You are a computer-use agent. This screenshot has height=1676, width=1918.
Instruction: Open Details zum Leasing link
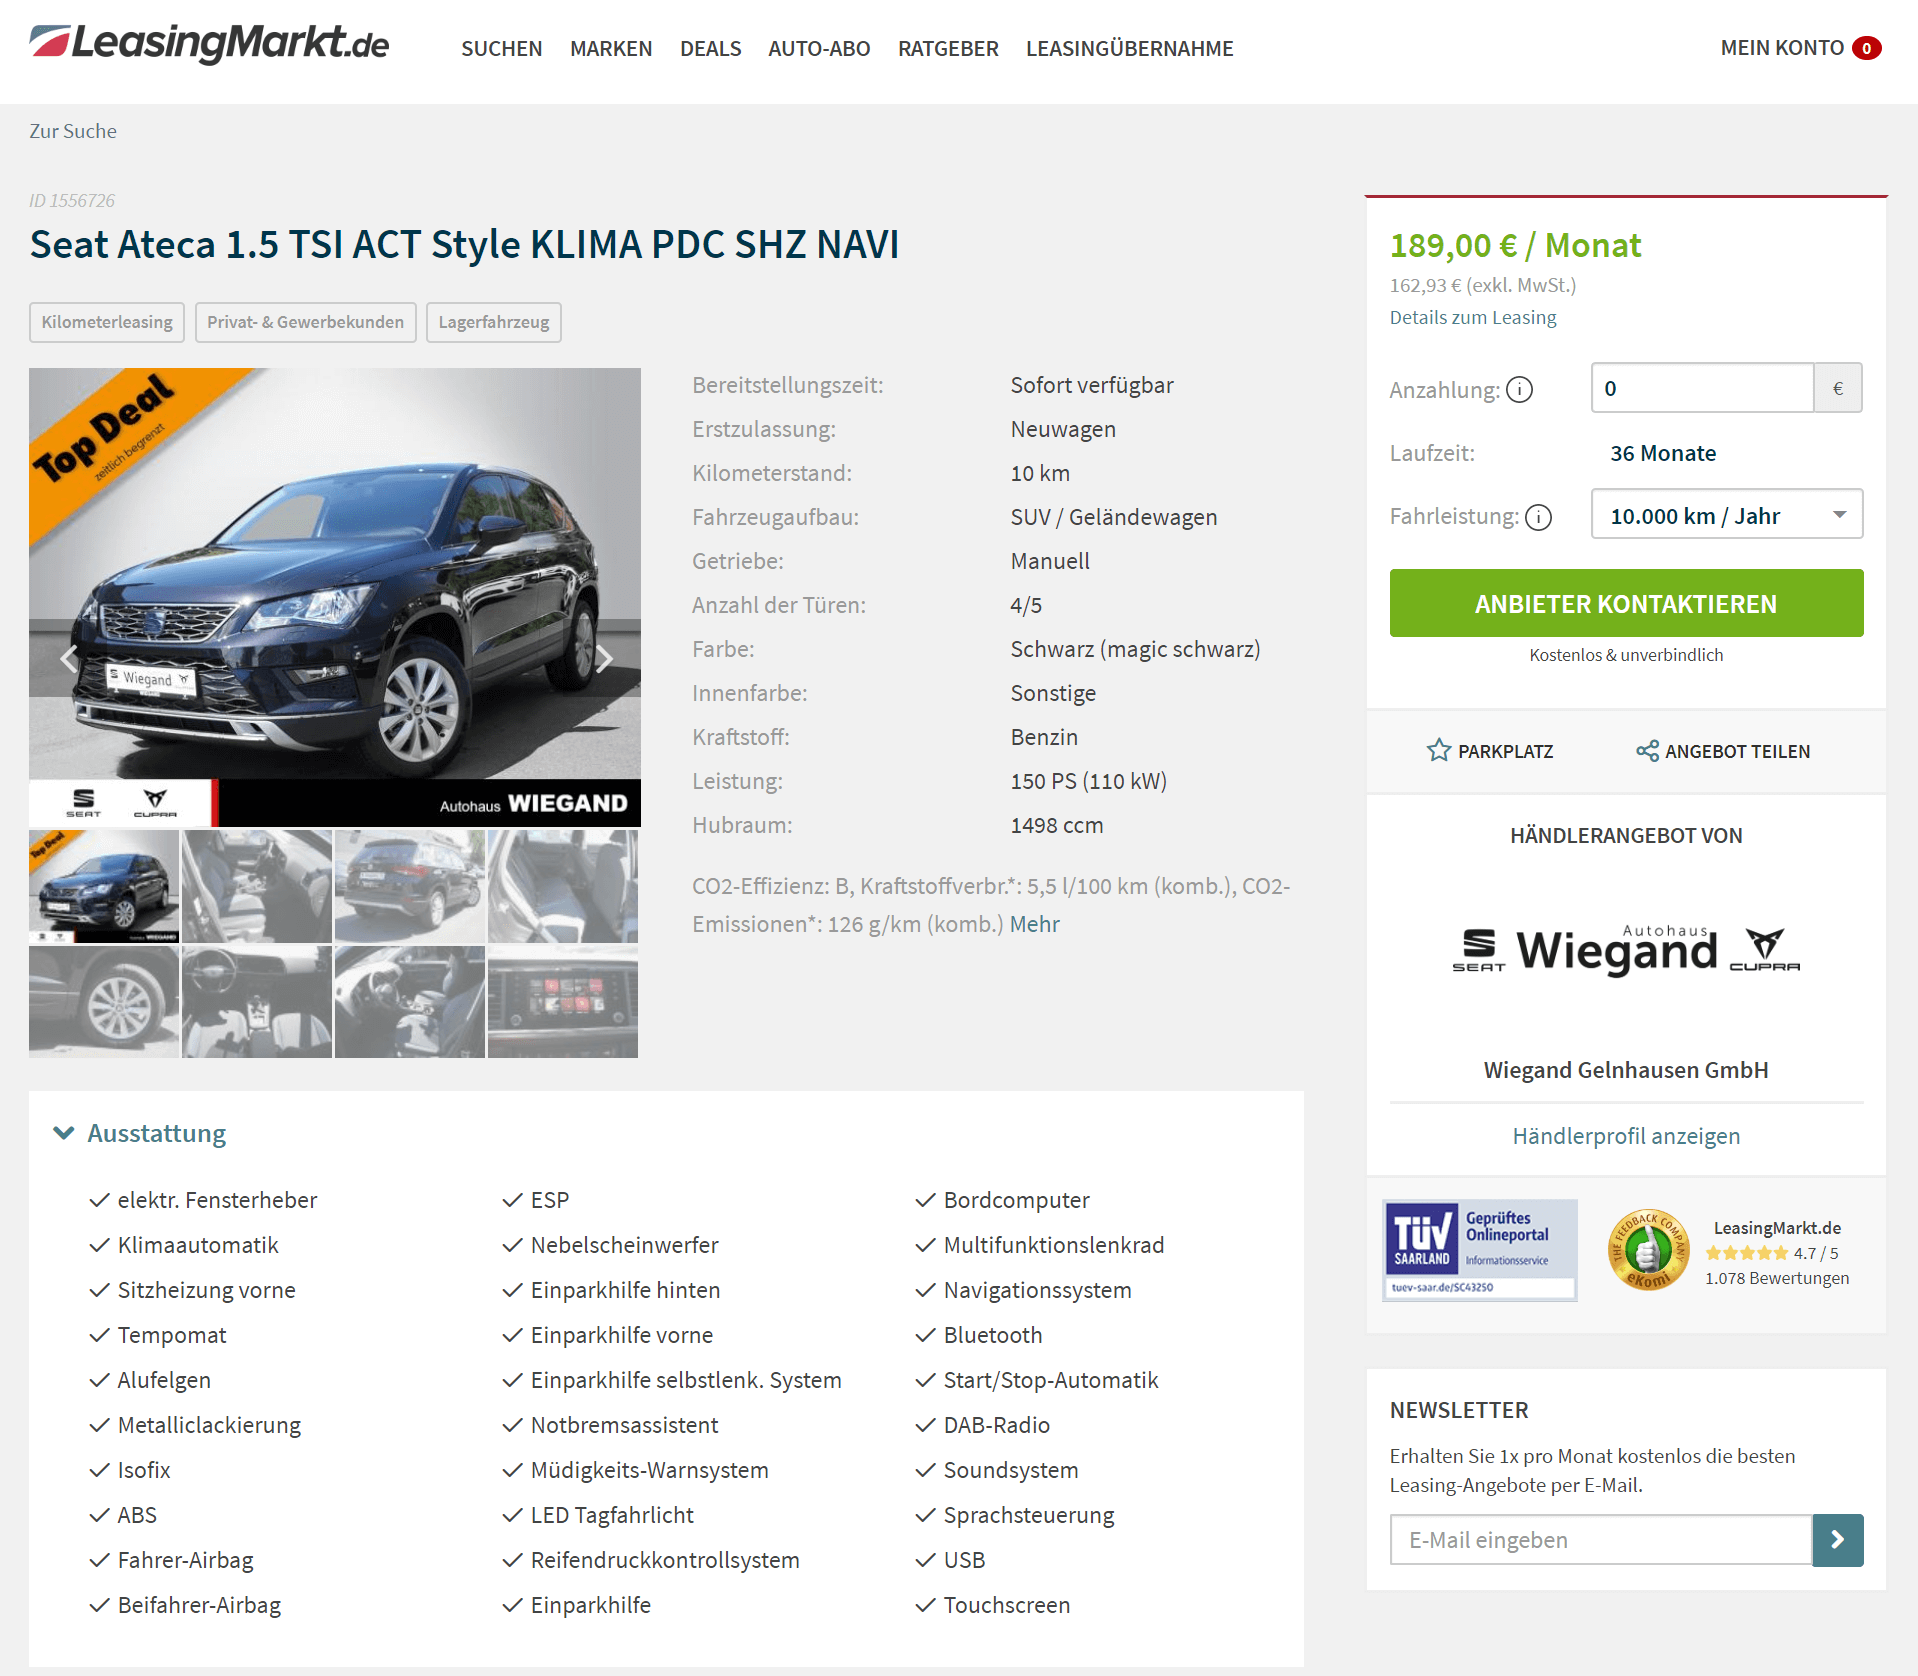tap(1473, 317)
